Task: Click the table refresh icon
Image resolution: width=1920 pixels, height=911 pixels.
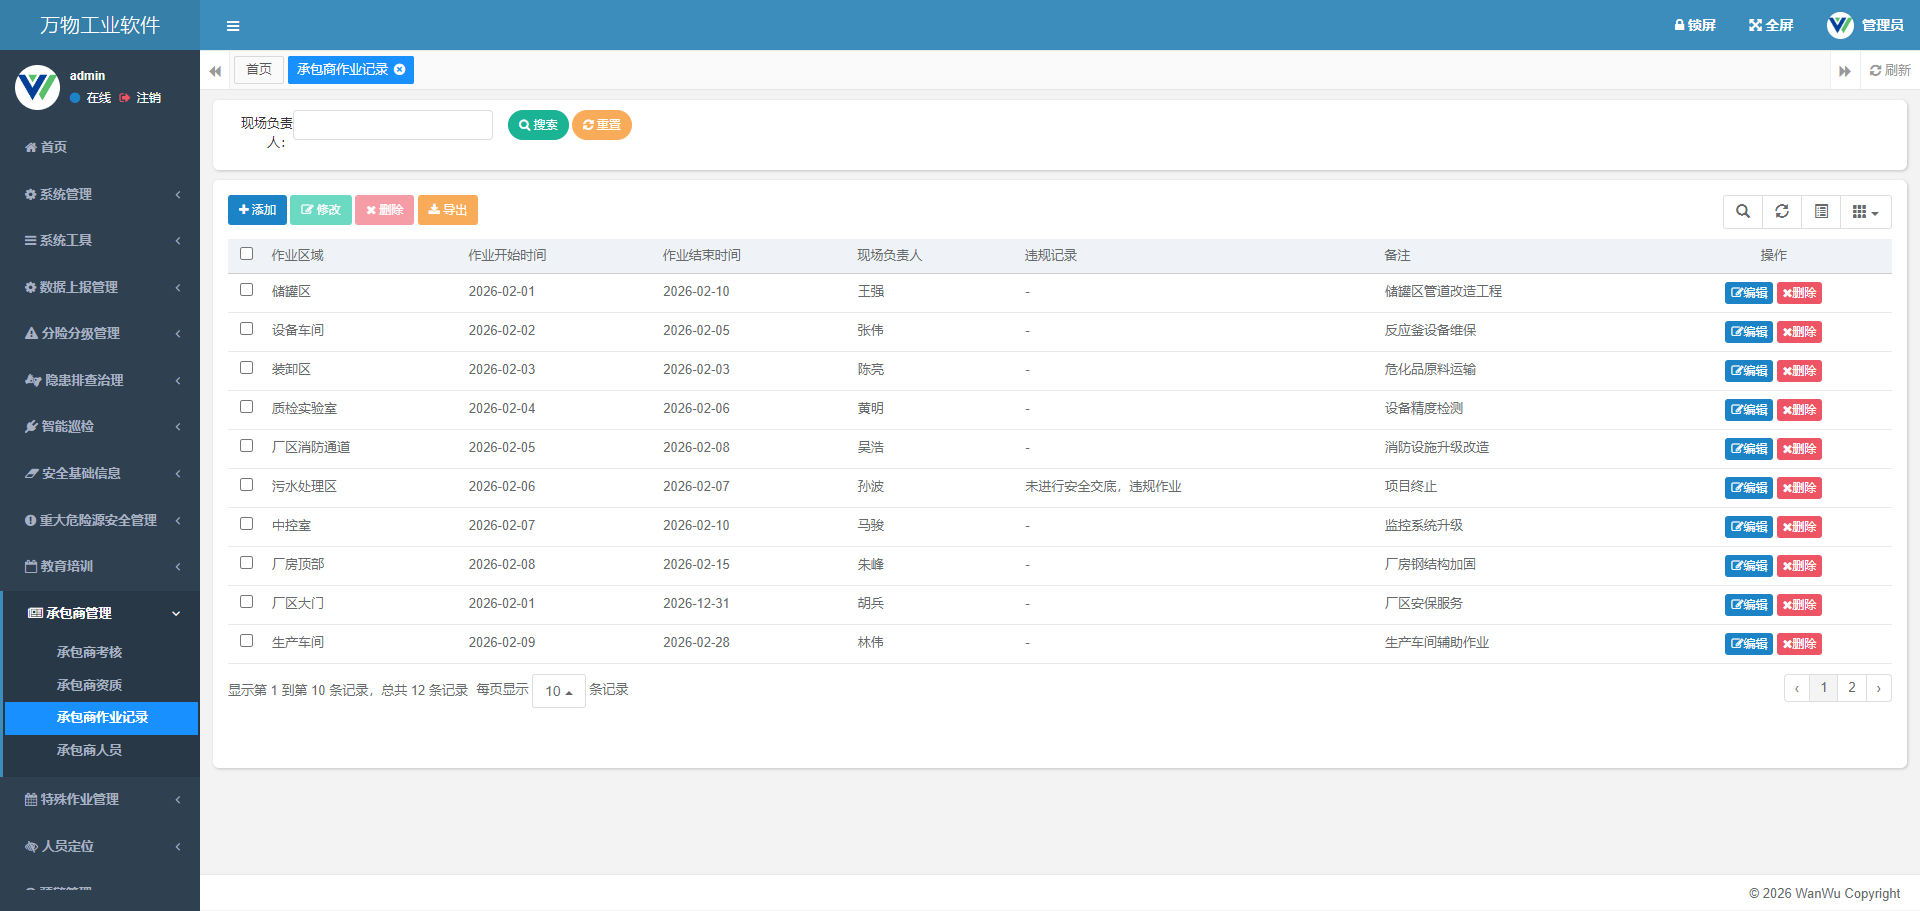Action: [1782, 212]
